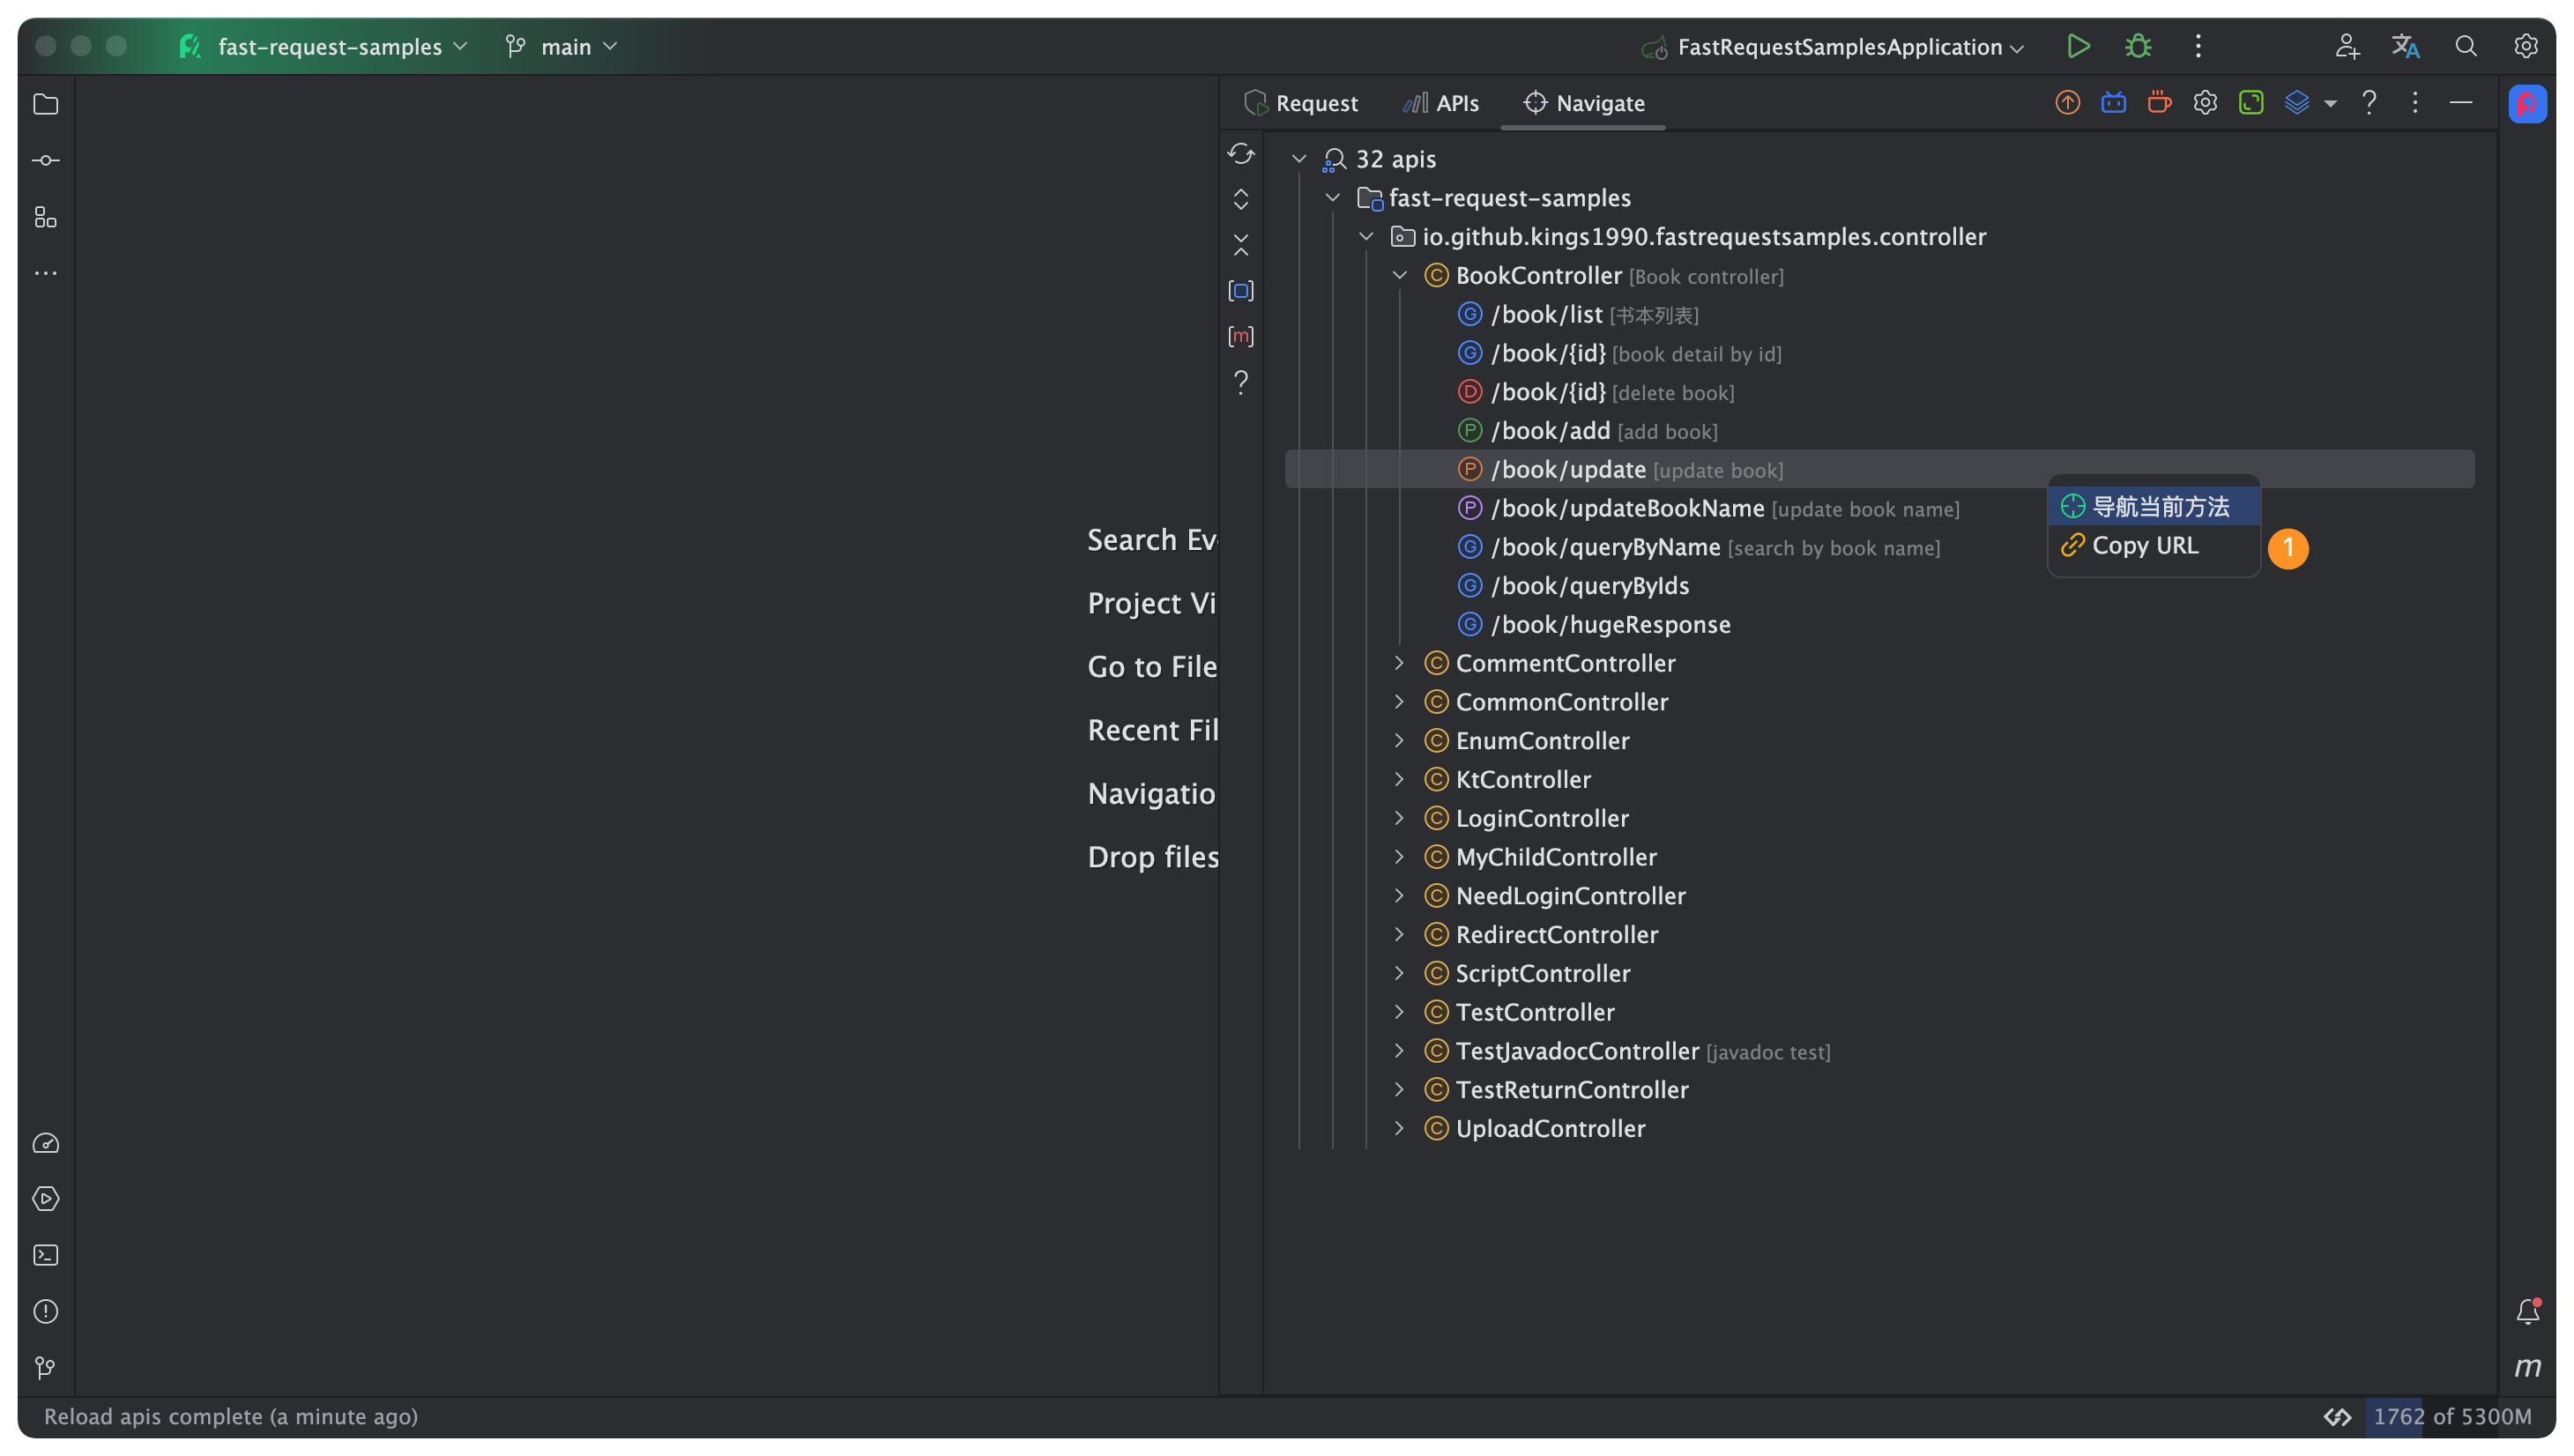Click the collapse all tree icon

pyautogui.click(x=1241, y=245)
